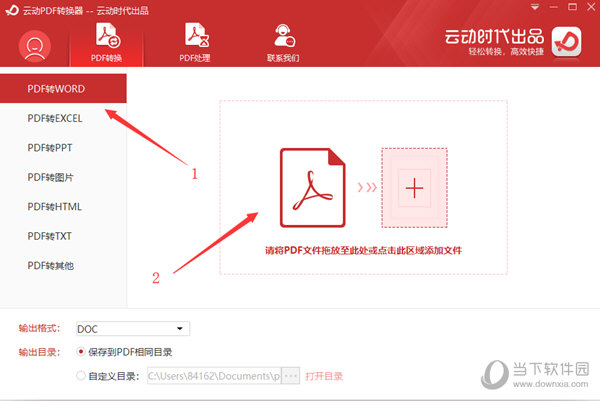This screenshot has height=401, width=600.
Task: Select PDF转PPT in the sidebar
Action: 63,148
